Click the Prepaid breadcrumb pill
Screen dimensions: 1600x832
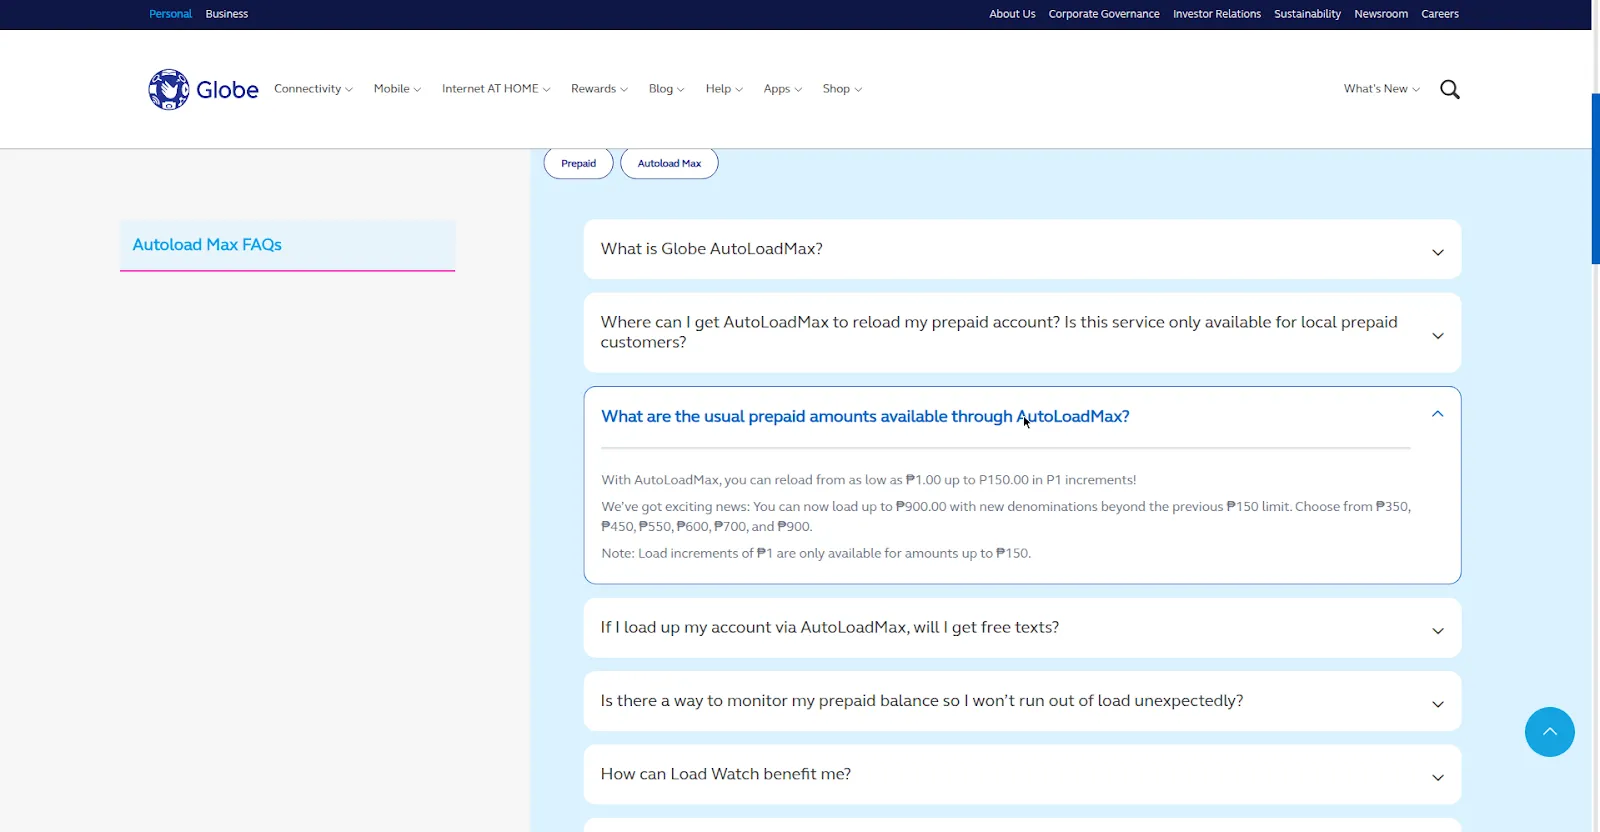point(578,163)
